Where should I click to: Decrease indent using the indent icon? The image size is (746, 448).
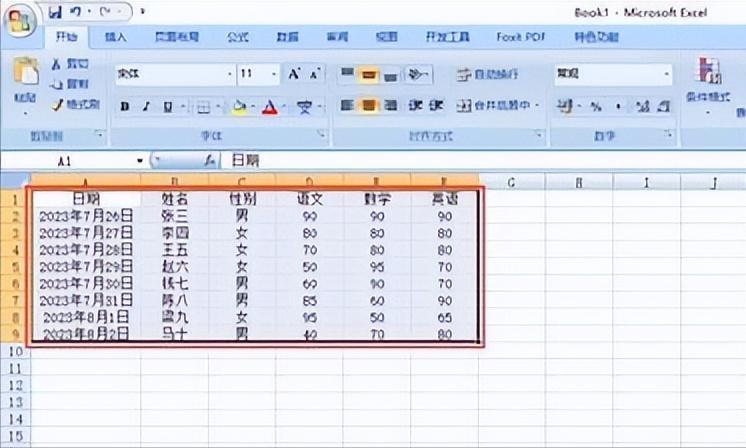415,106
